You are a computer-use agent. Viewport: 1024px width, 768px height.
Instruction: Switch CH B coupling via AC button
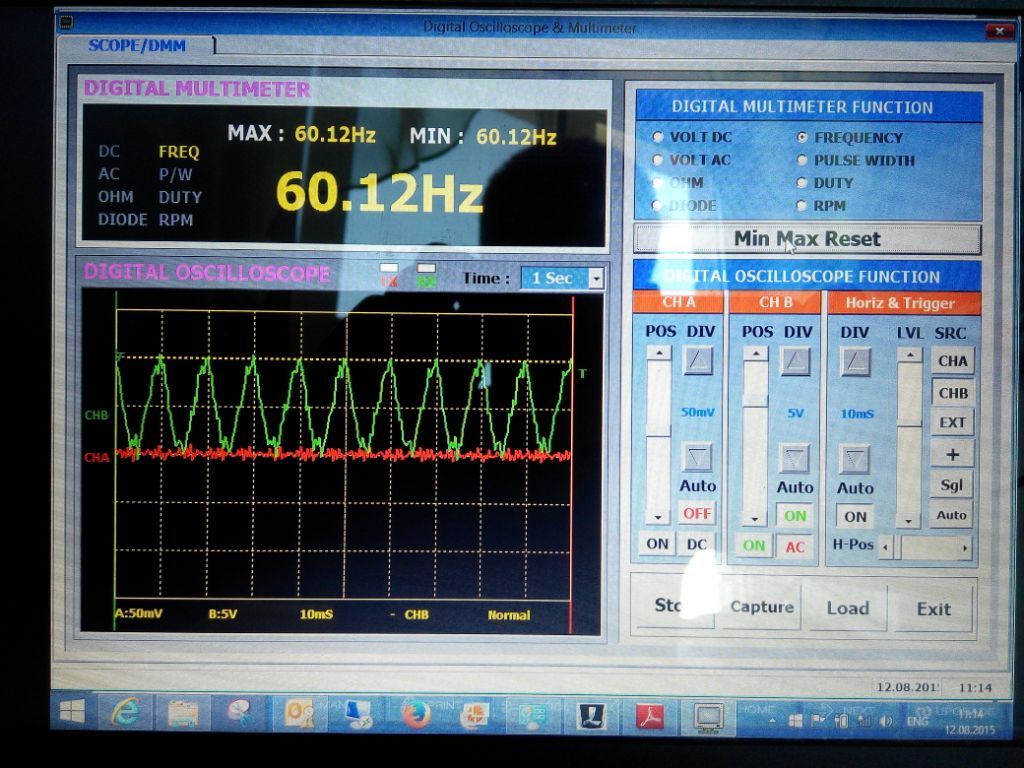point(795,546)
